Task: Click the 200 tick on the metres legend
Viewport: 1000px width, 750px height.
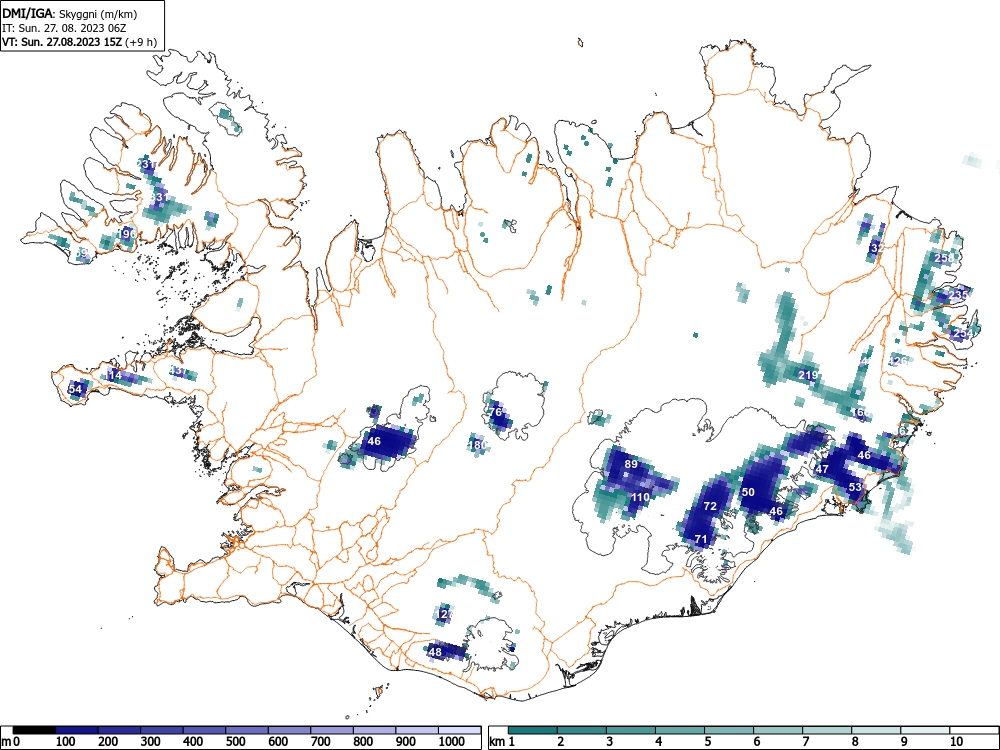Action: (108, 742)
